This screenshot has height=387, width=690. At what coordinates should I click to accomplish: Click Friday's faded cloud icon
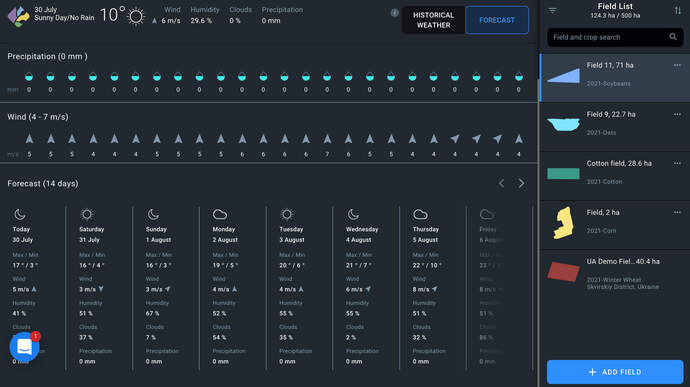(x=487, y=214)
